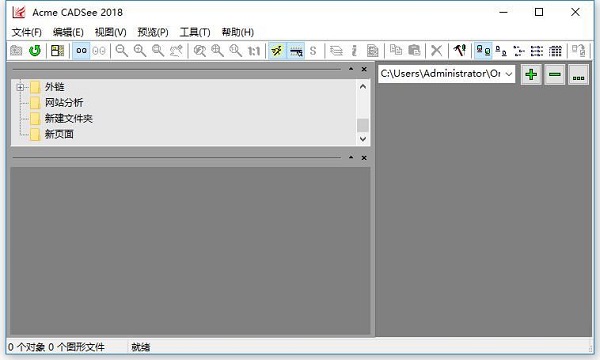Click the green minus remove button
The width and height of the screenshot is (600, 360).
coord(554,74)
